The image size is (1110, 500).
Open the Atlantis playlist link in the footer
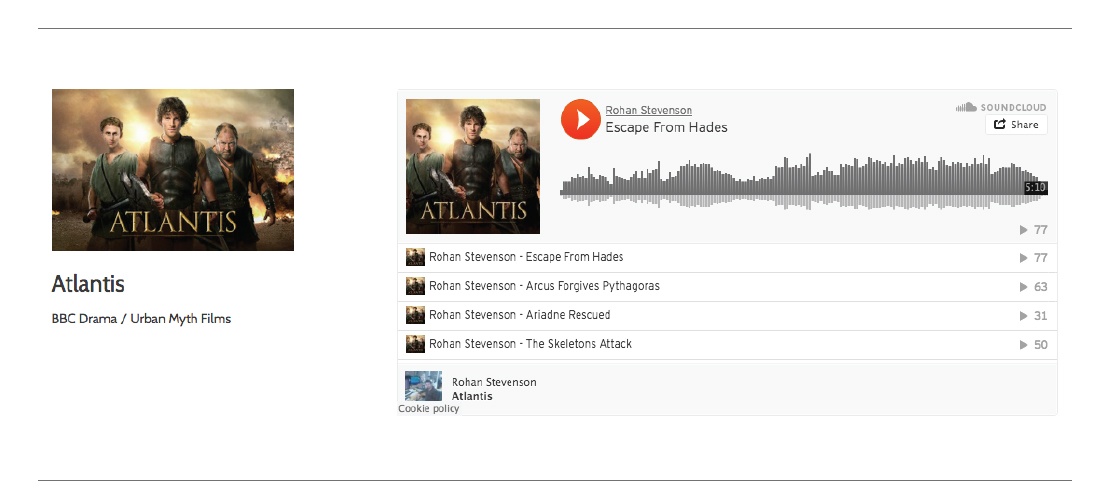click(472, 397)
